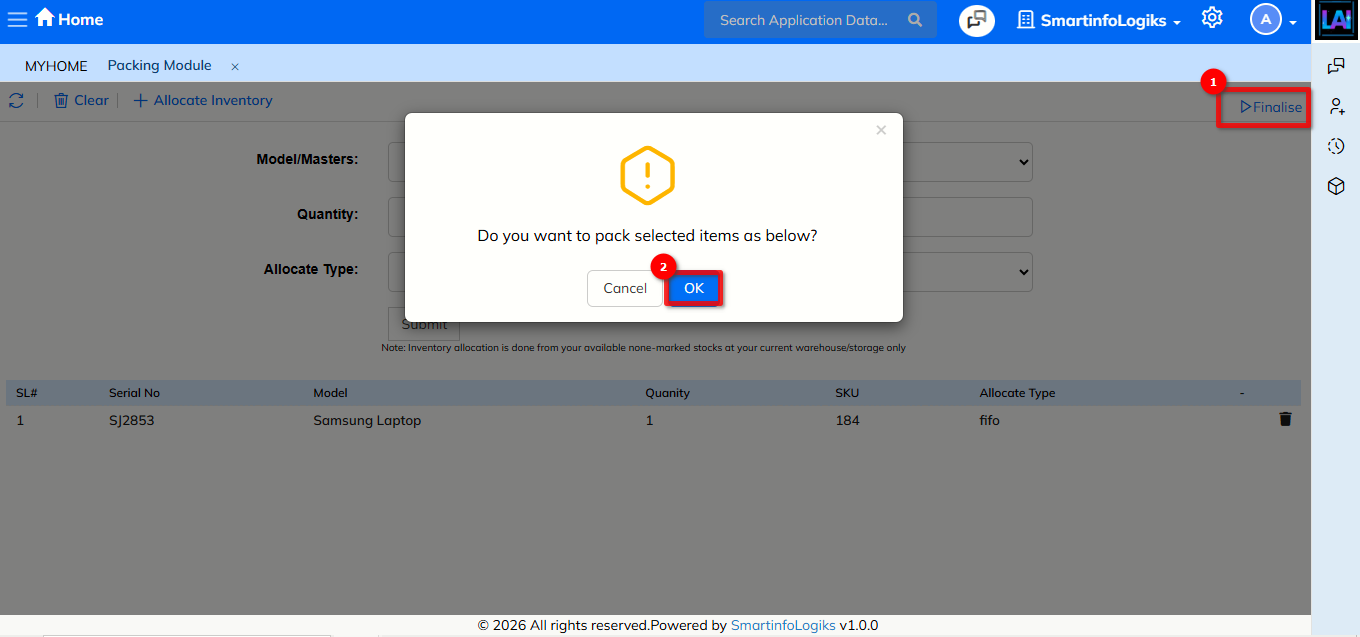Open the history clock icon in sidebar
The width and height of the screenshot is (1360, 637).
click(1336, 146)
